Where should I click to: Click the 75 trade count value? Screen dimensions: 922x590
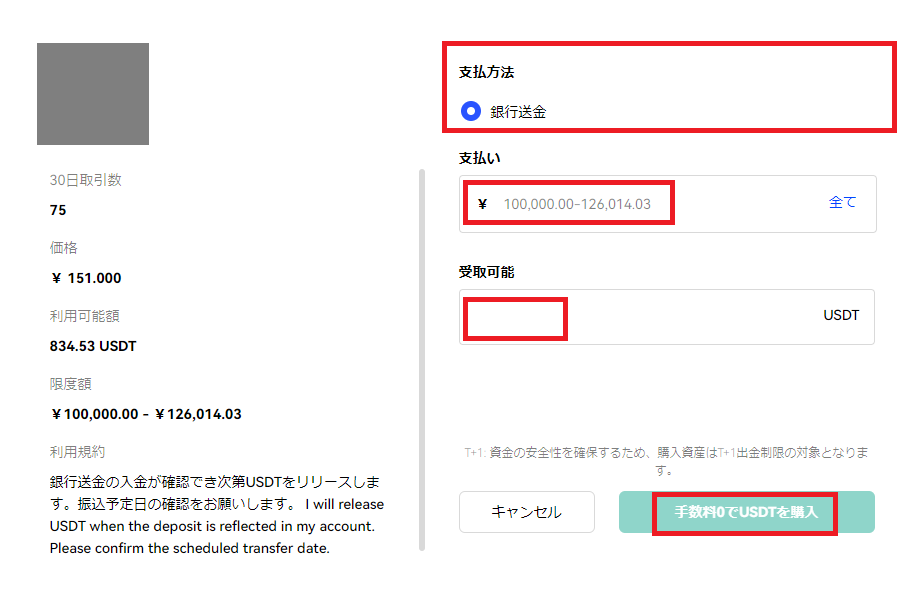[x=58, y=210]
